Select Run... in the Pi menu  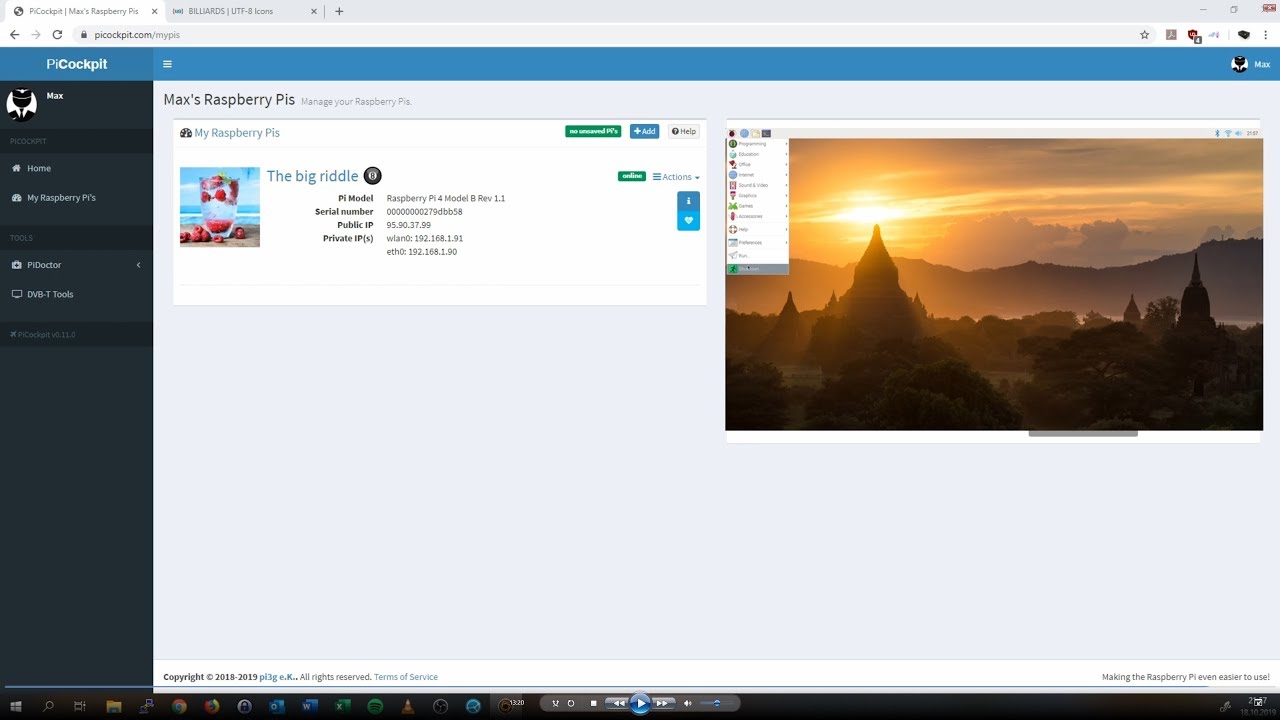[x=758, y=255]
